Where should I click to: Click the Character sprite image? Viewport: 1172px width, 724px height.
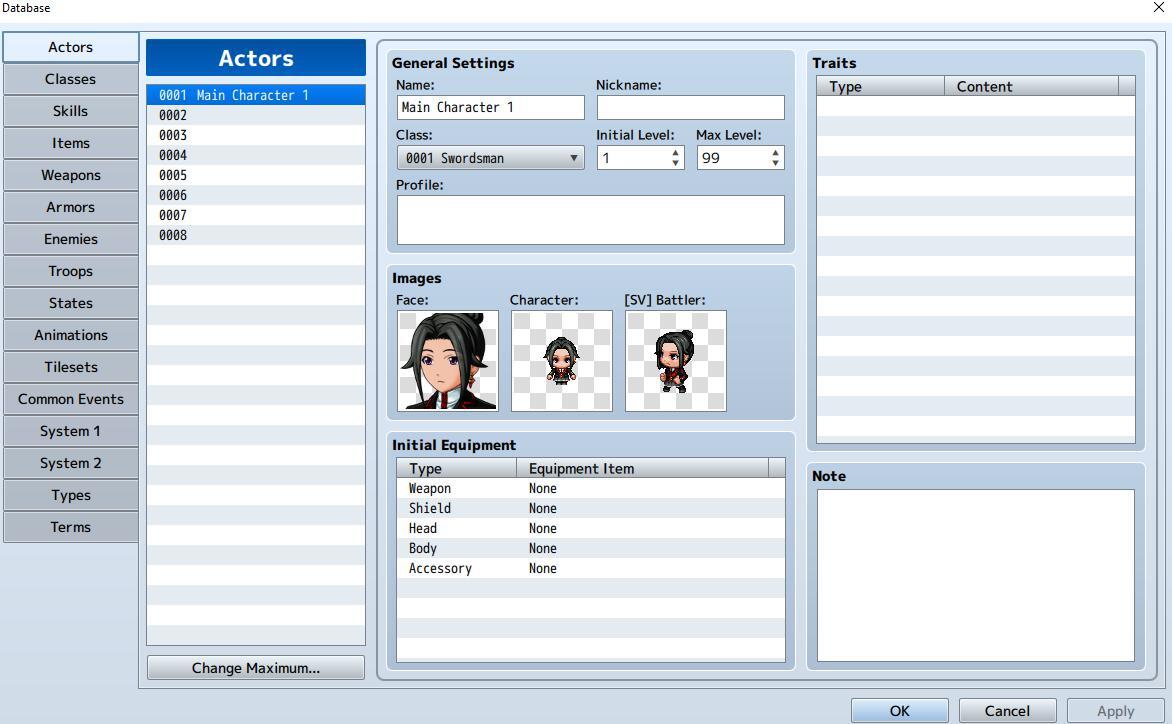tap(561, 360)
